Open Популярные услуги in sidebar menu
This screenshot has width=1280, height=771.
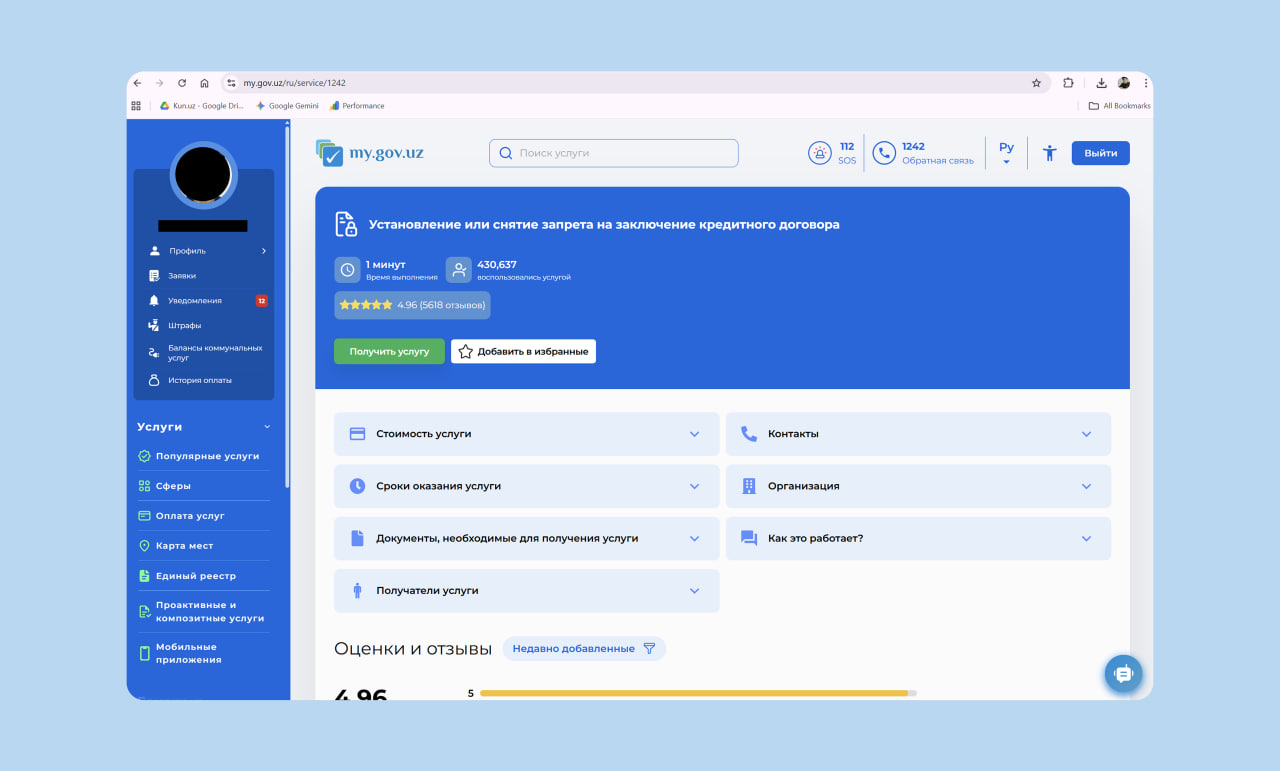207,456
